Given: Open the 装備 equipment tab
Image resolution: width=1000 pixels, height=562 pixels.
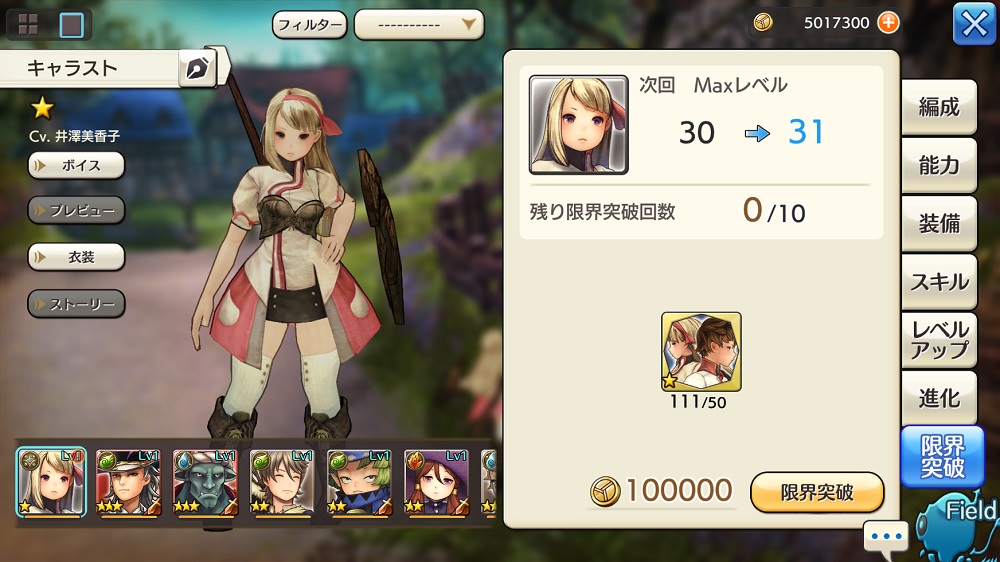Looking at the screenshot, I should pyautogui.click(x=939, y=223).
